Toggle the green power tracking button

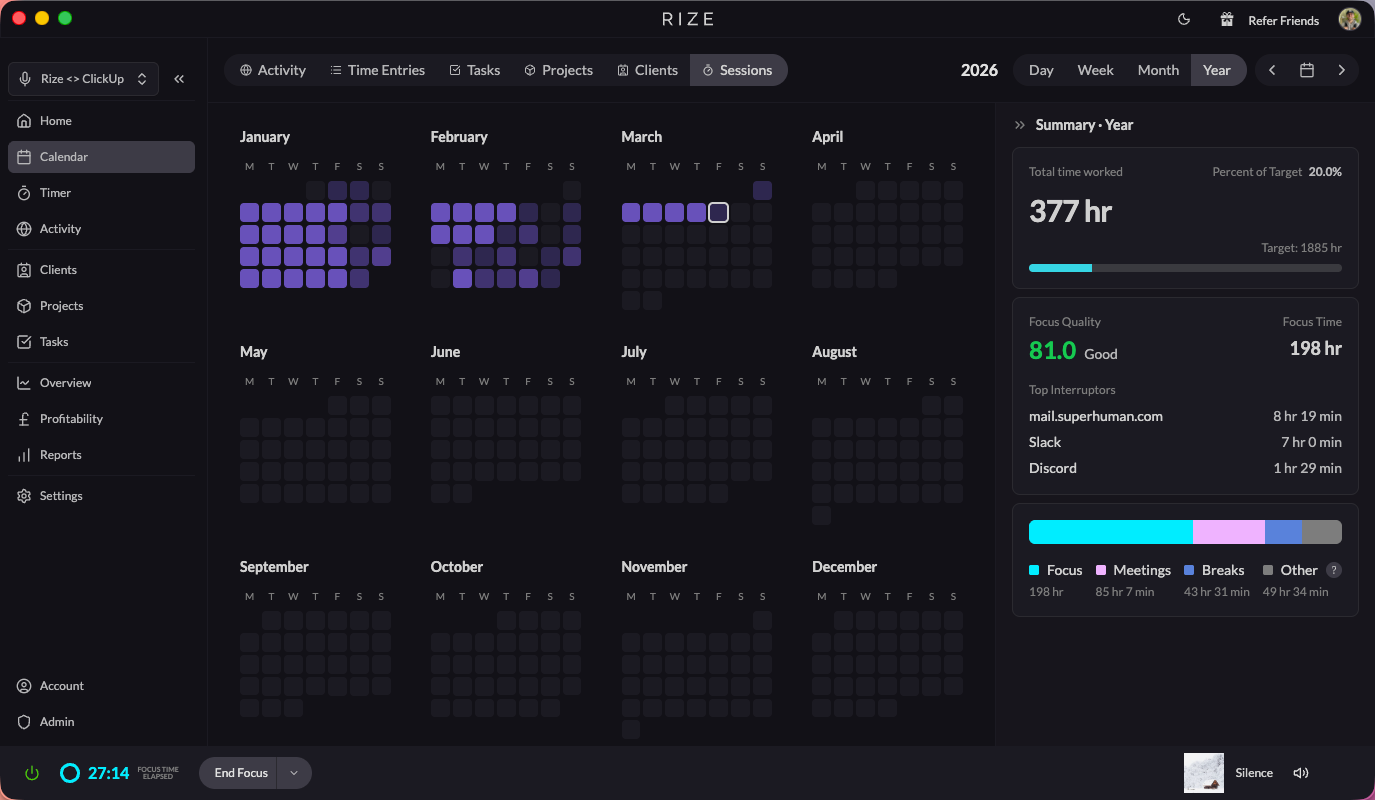(x=32, y=773)
